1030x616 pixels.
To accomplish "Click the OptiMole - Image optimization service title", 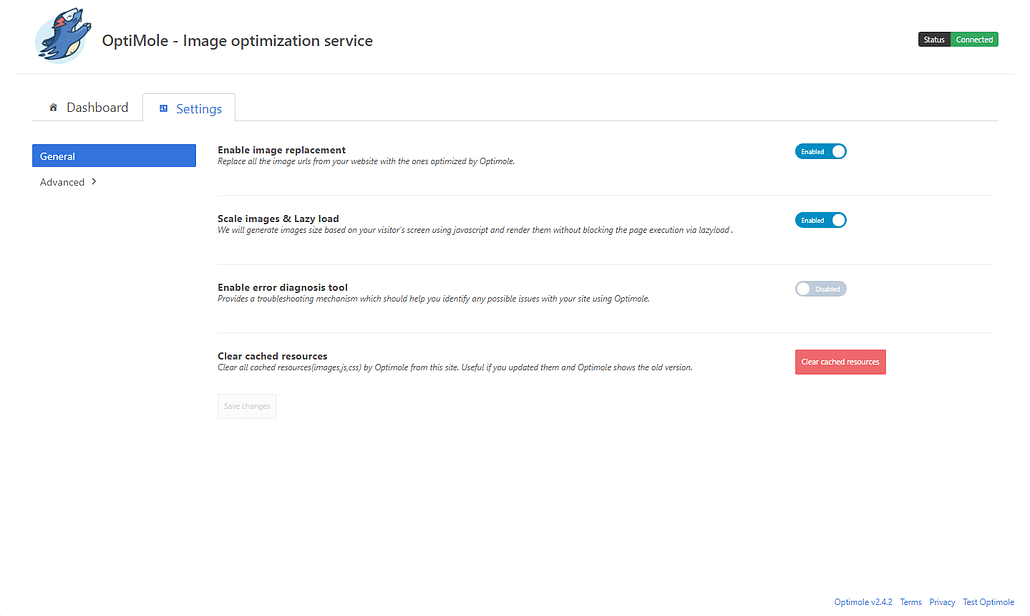I will [x=237, y=41].
